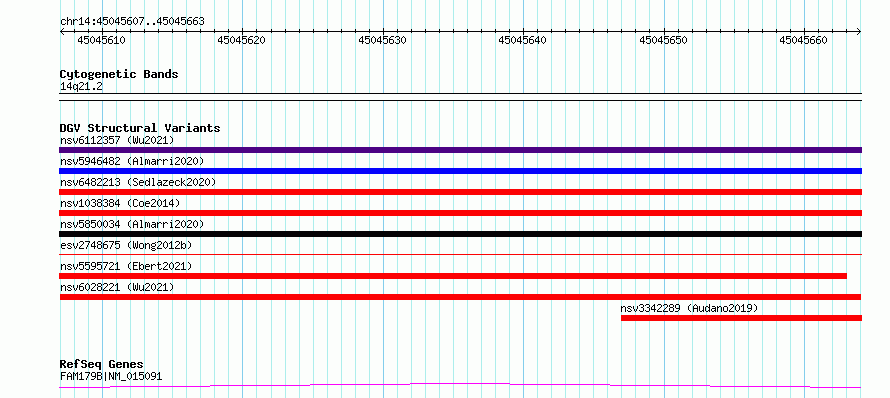Select the dark purple nsv6112357 variant bar
Viewport: 890px width, 398px height.
(x=460, y=150)
